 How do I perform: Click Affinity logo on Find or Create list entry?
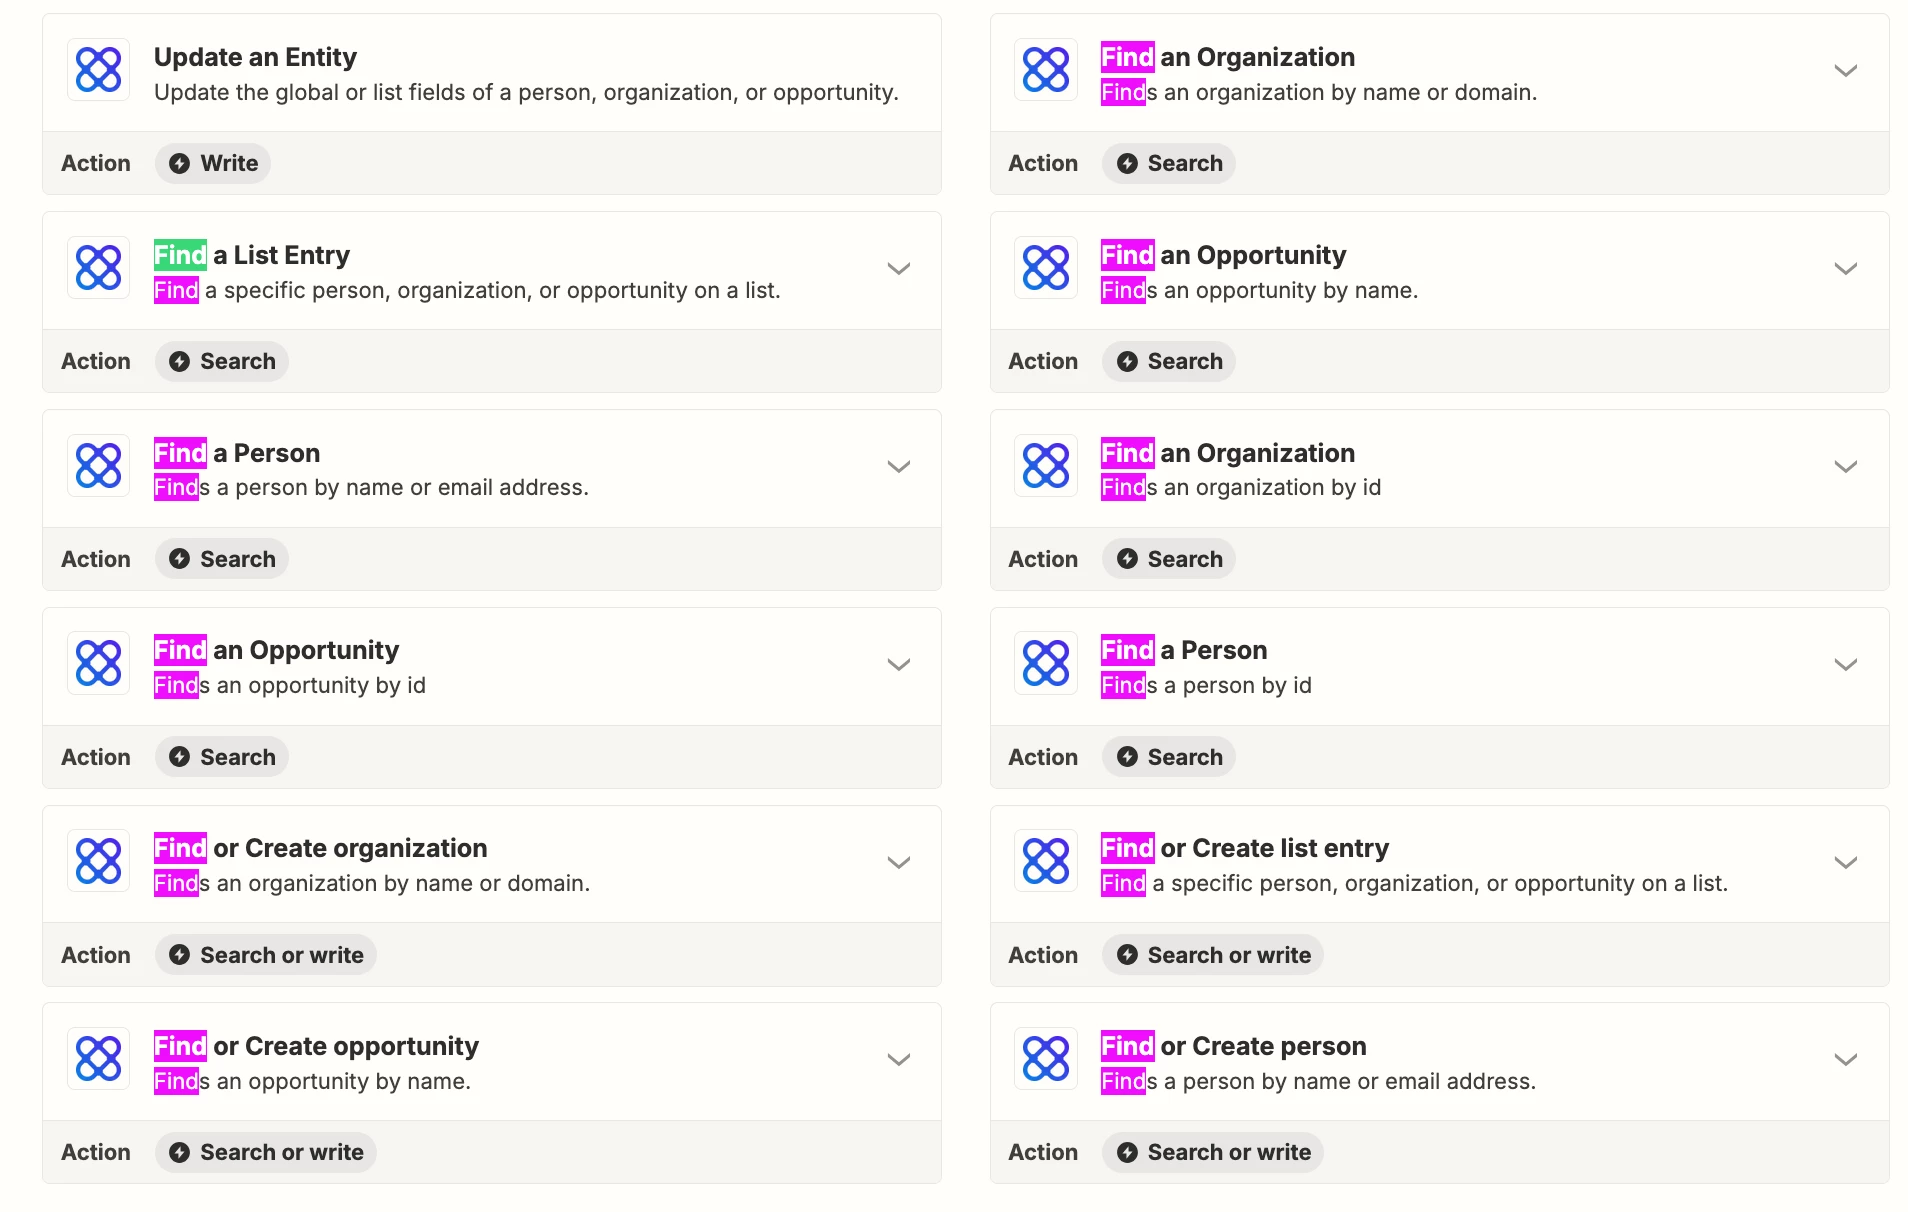1046,861
